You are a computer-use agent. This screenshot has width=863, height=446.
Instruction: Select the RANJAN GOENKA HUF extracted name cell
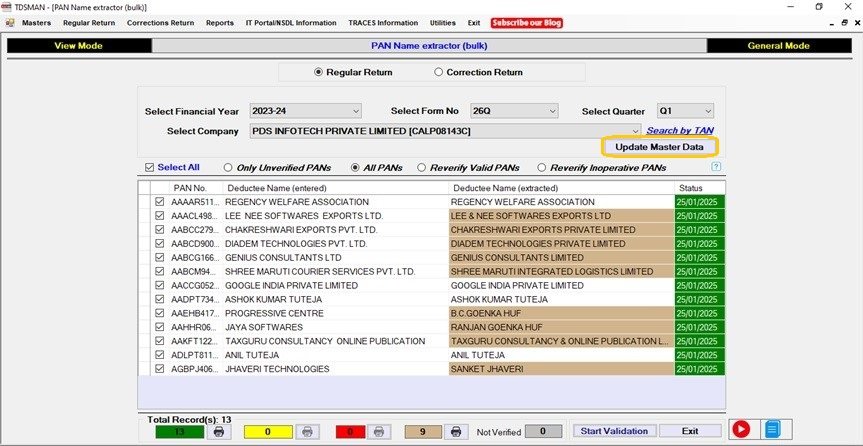(x=561, y=327)
